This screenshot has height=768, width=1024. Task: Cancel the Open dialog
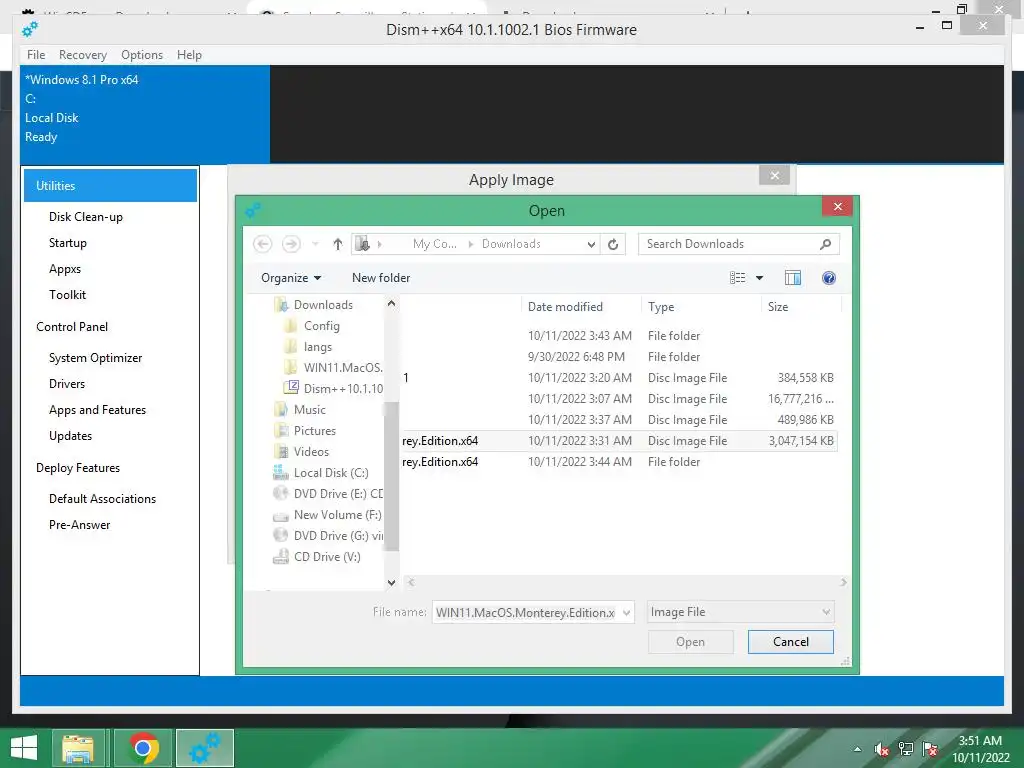pos(790,642)
